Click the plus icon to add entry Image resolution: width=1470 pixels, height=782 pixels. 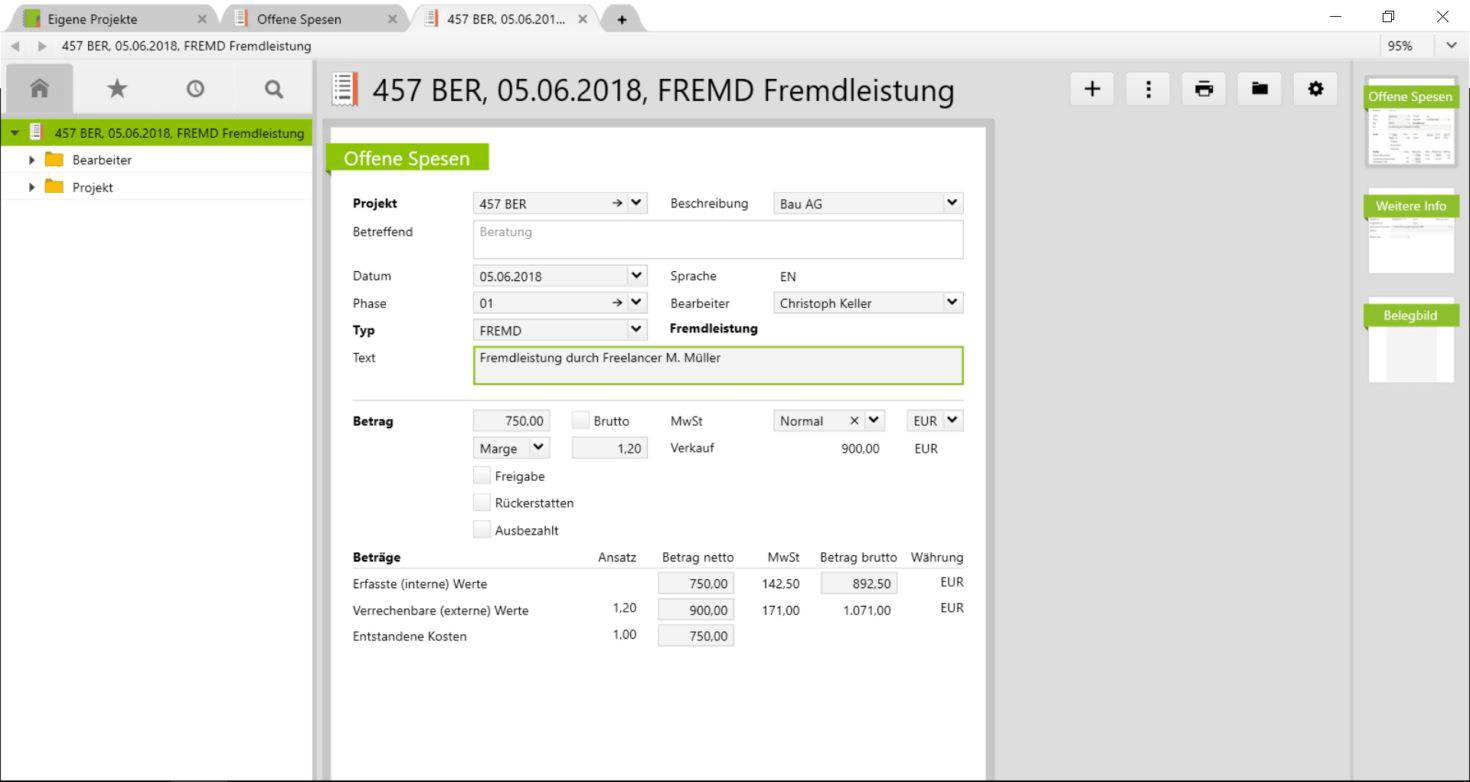click(1092, 89)
